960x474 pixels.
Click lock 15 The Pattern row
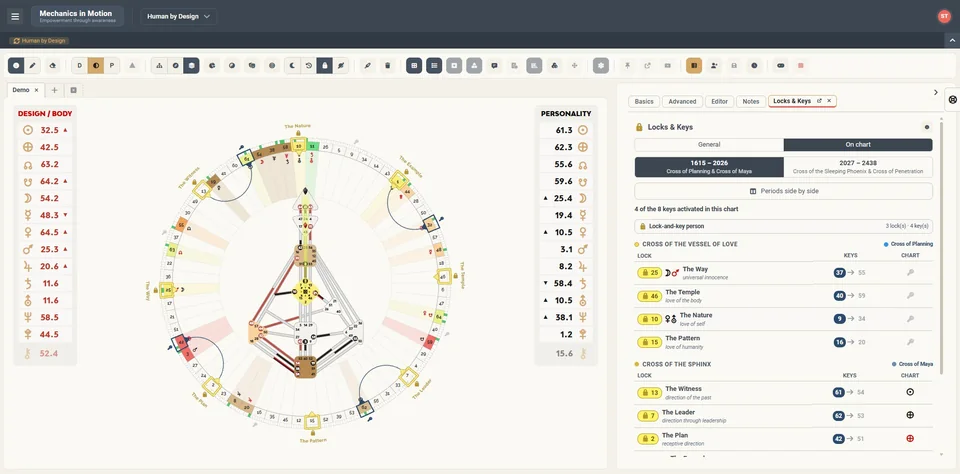(x=784, y=342)
